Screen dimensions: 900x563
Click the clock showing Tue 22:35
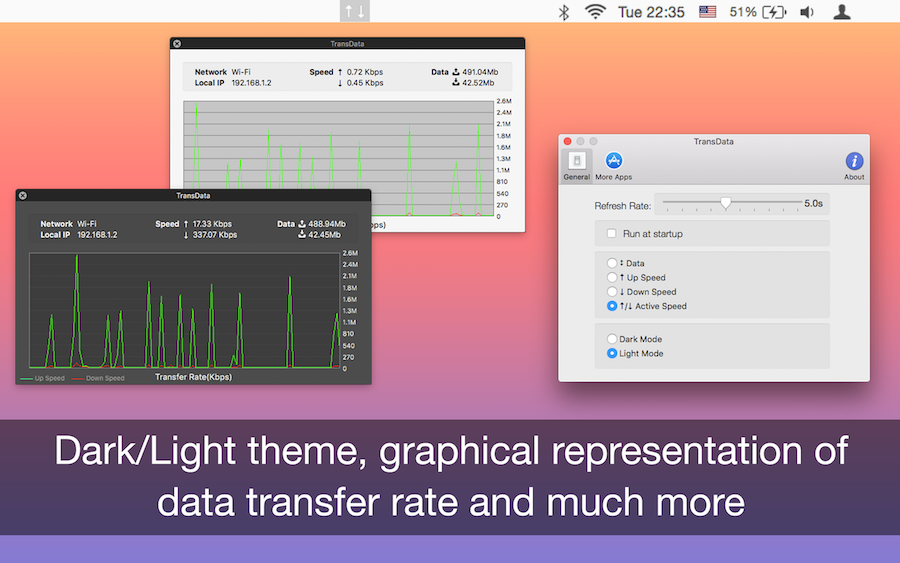[x=651, y=12]
